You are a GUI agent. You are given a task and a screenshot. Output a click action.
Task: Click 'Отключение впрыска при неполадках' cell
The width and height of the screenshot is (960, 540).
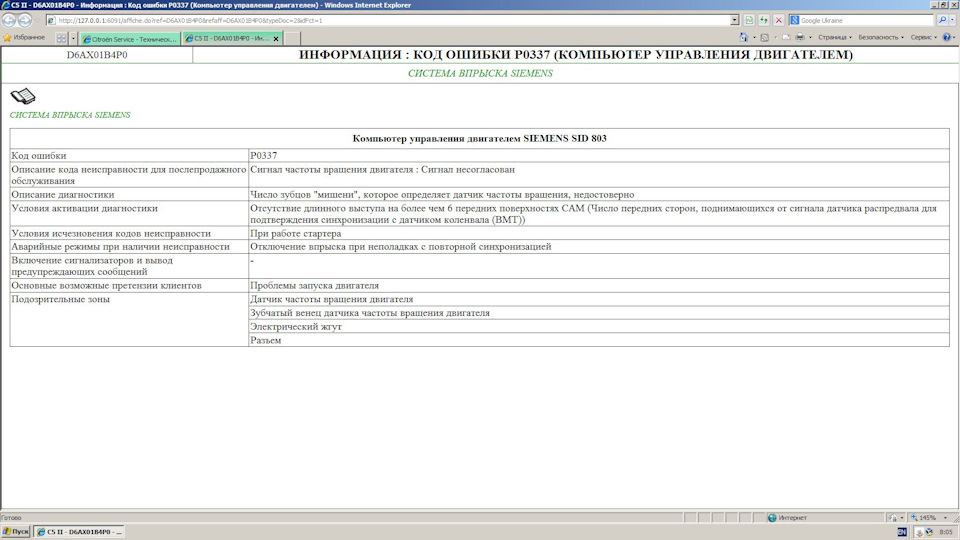[599, 247]
